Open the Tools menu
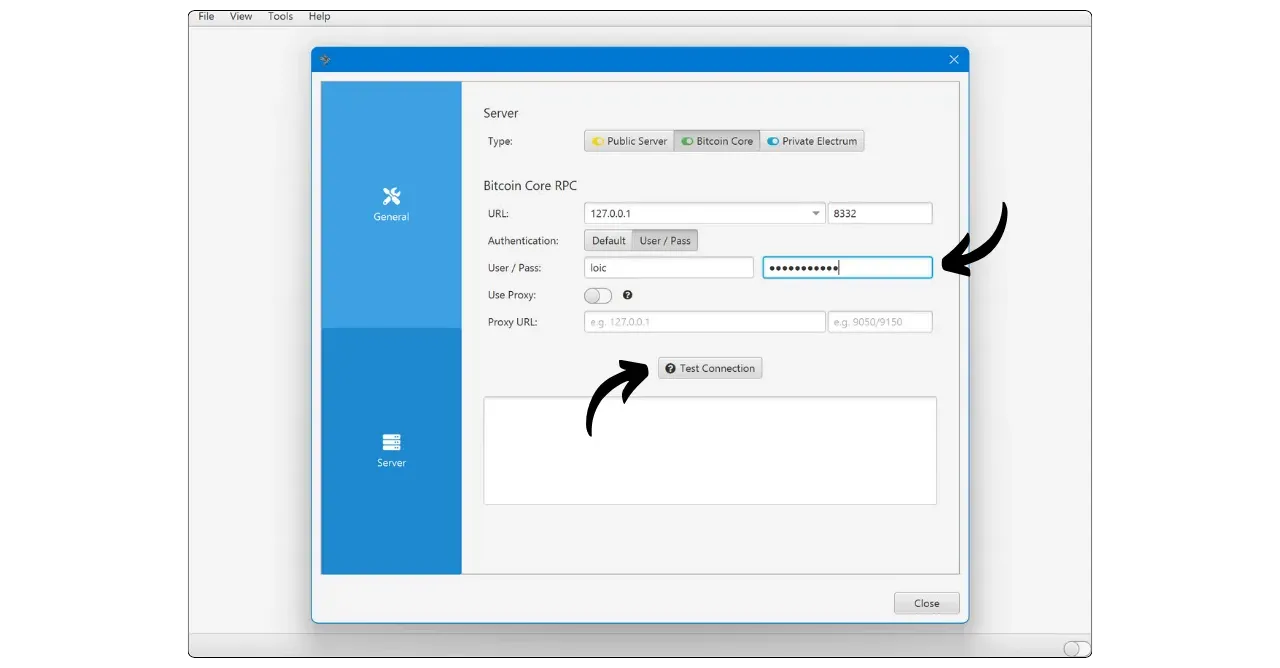This screenshot has height=668, width=1280. (281, 17)
